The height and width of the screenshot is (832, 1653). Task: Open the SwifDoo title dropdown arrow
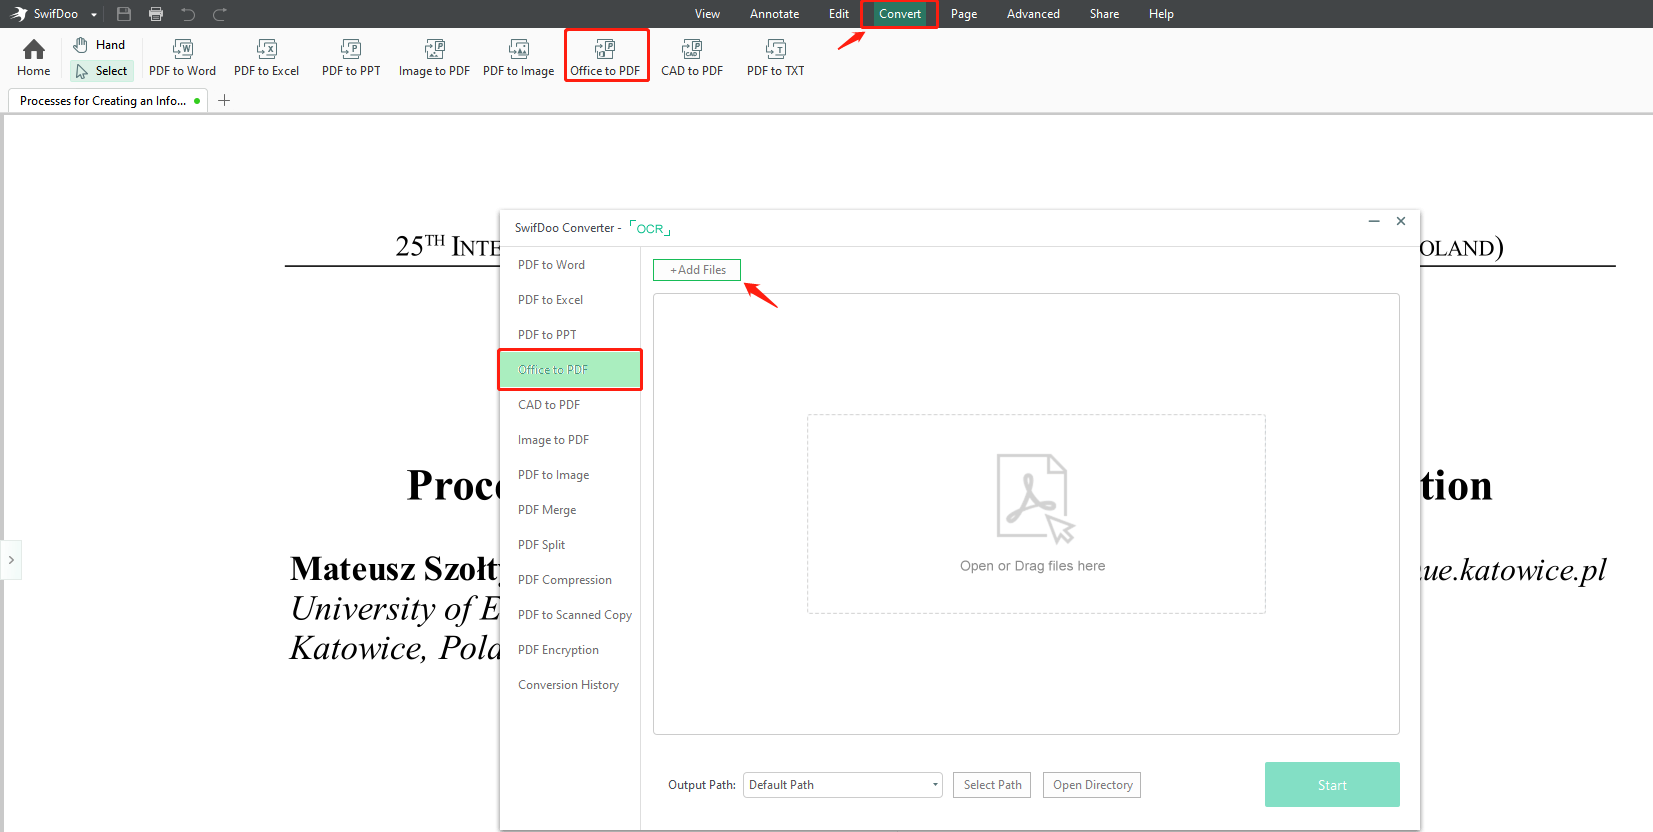click(x=94, y=15)
